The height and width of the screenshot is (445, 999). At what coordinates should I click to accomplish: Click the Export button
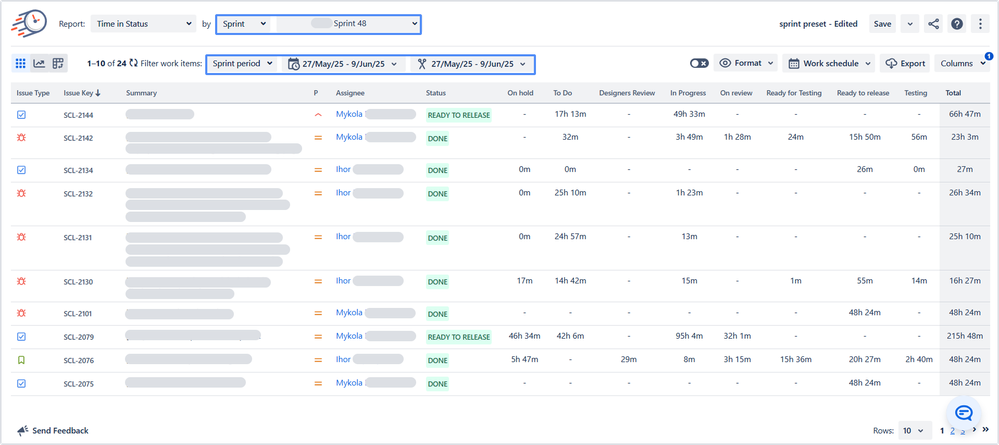tap(905, 63)
